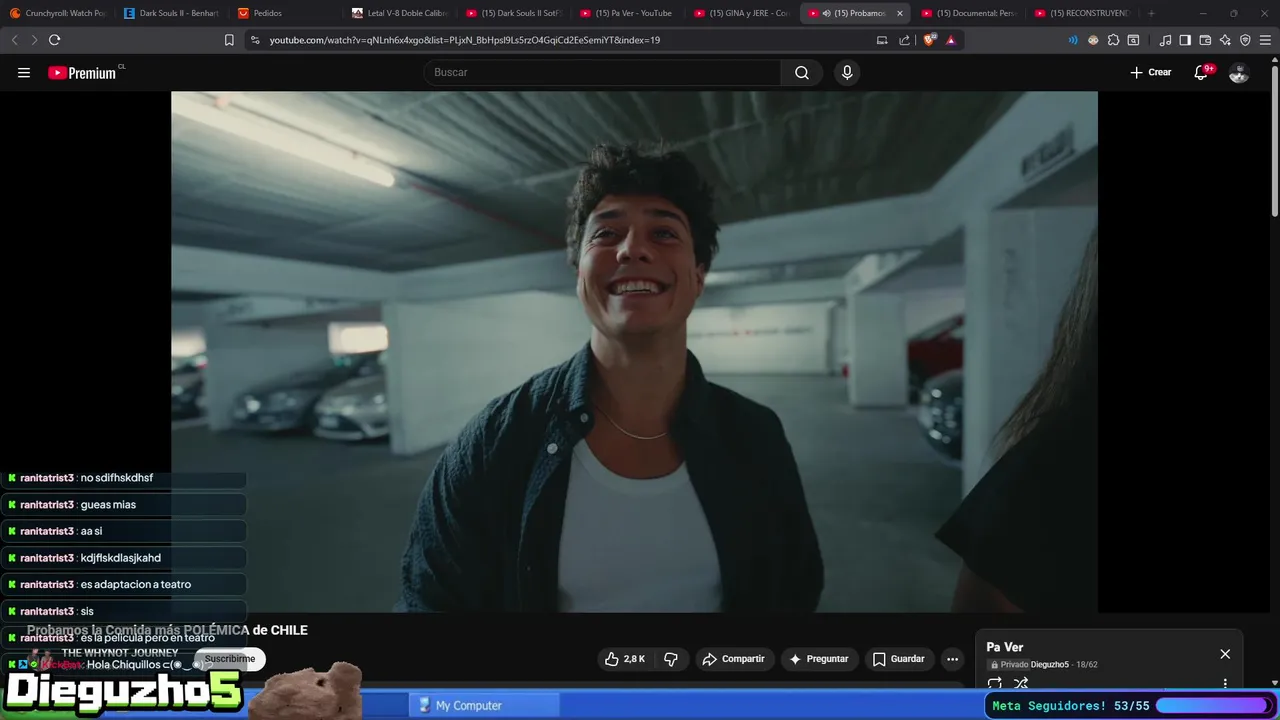Close the active Probamos tab
The height and width of the screenshot is (720, 1280).
click(899, 13)
